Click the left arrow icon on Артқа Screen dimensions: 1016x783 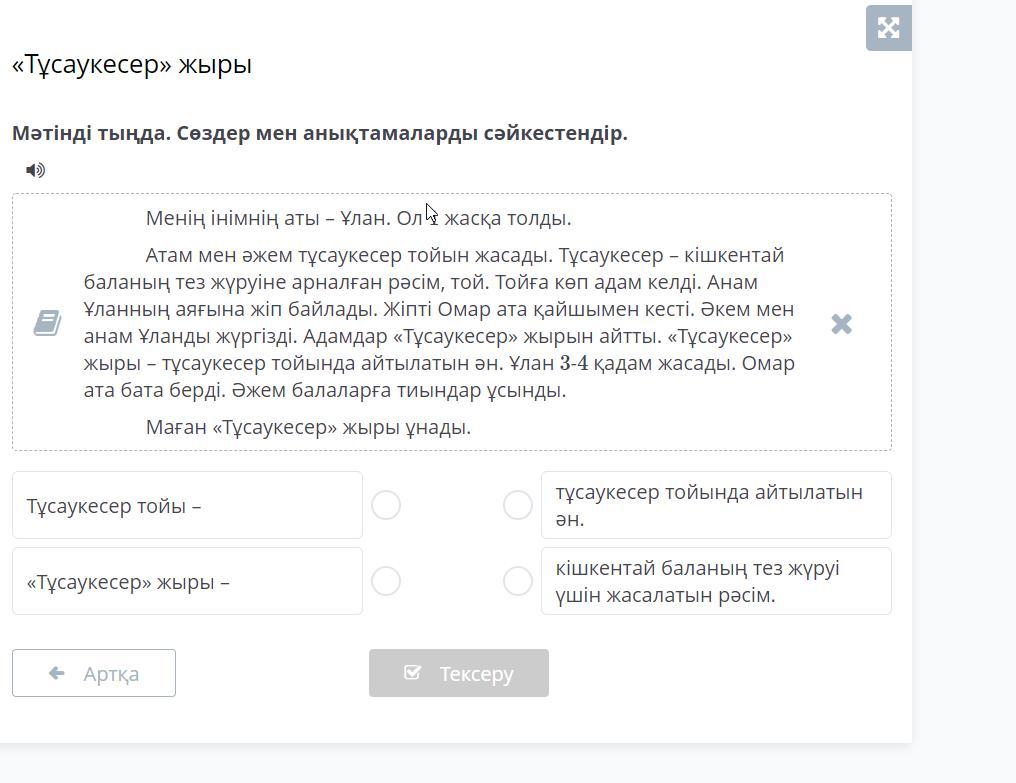pos(57,673)
